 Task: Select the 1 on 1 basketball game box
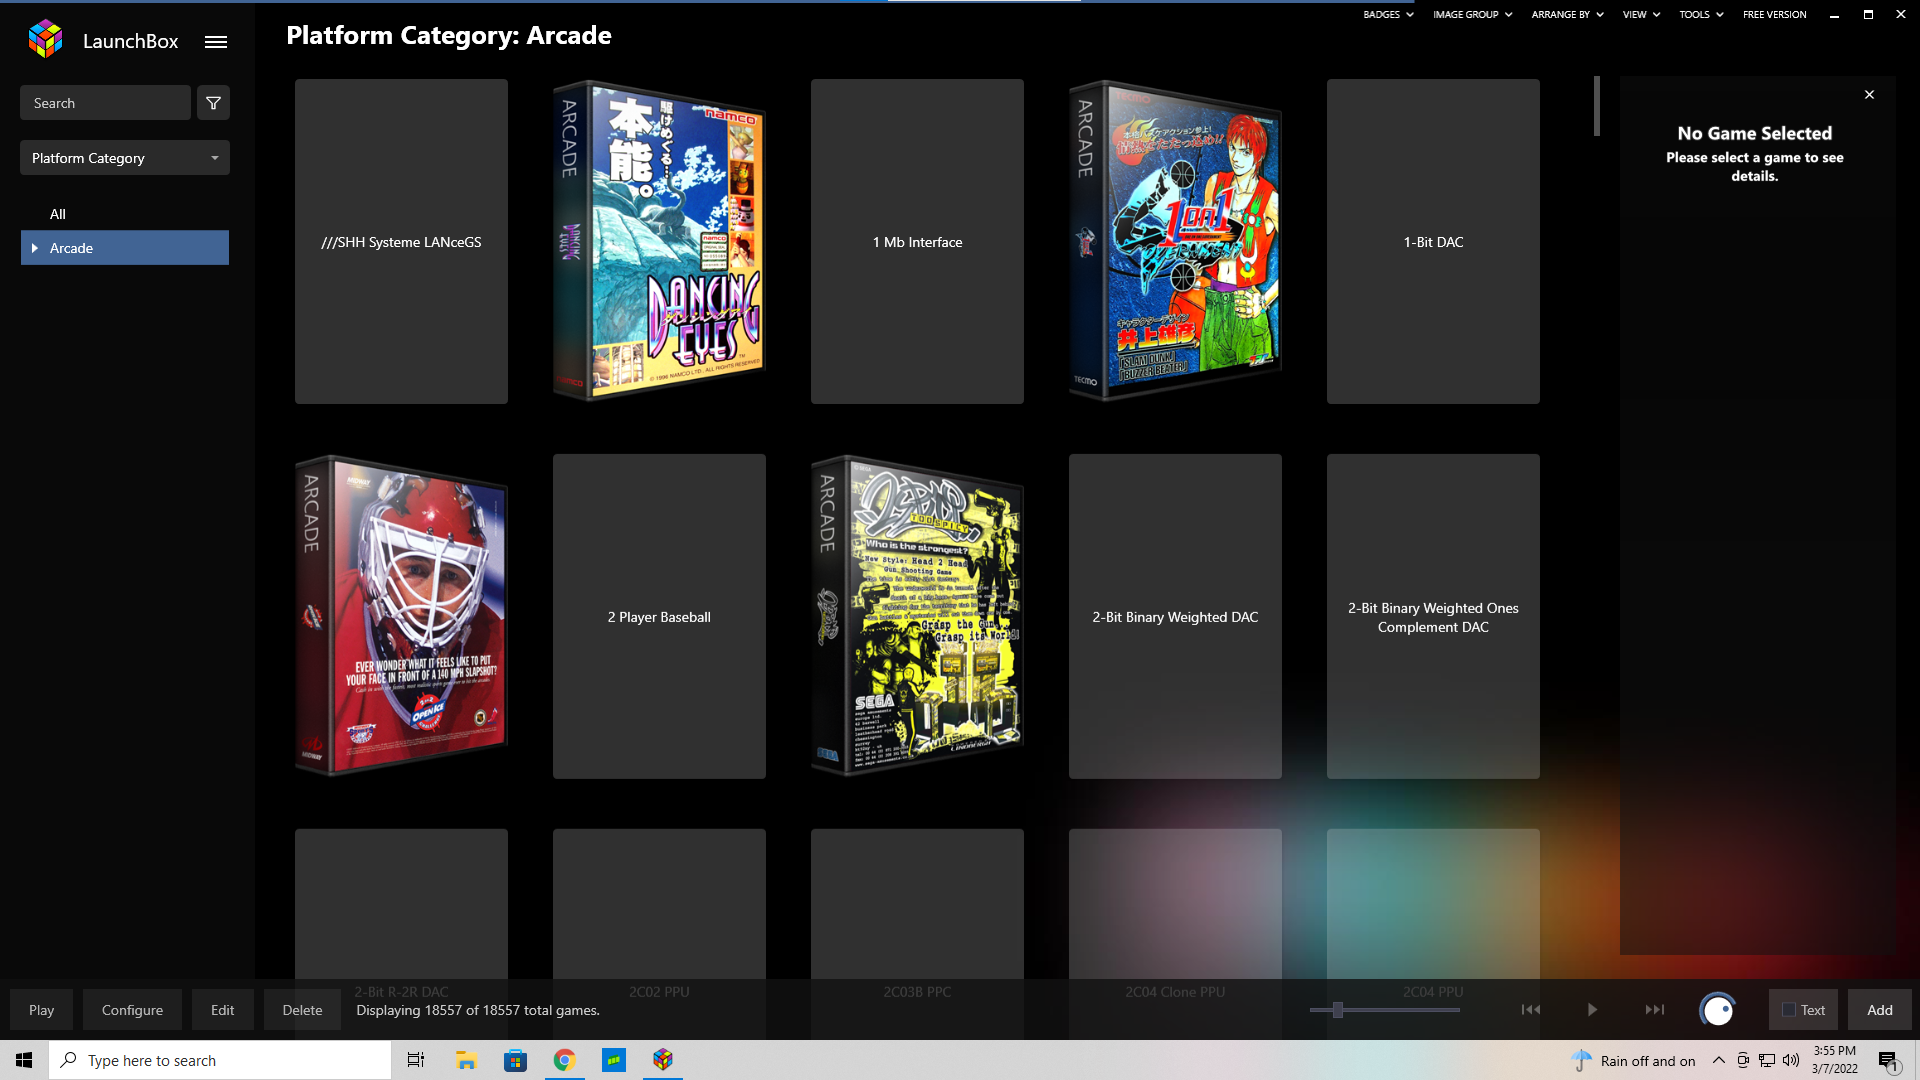(1175, 241)
